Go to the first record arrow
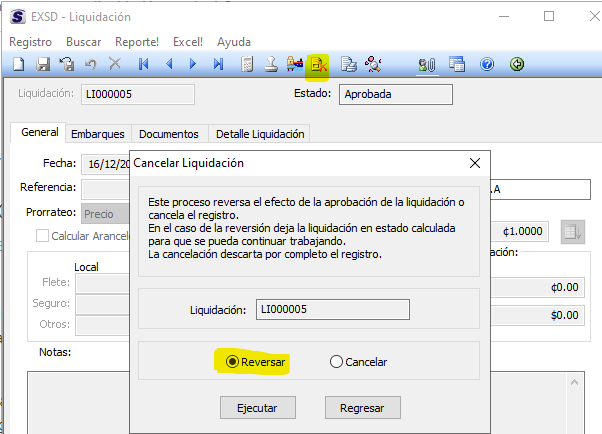Image resolution: width=602 pixels, height=434 pixels. point(143,65)
